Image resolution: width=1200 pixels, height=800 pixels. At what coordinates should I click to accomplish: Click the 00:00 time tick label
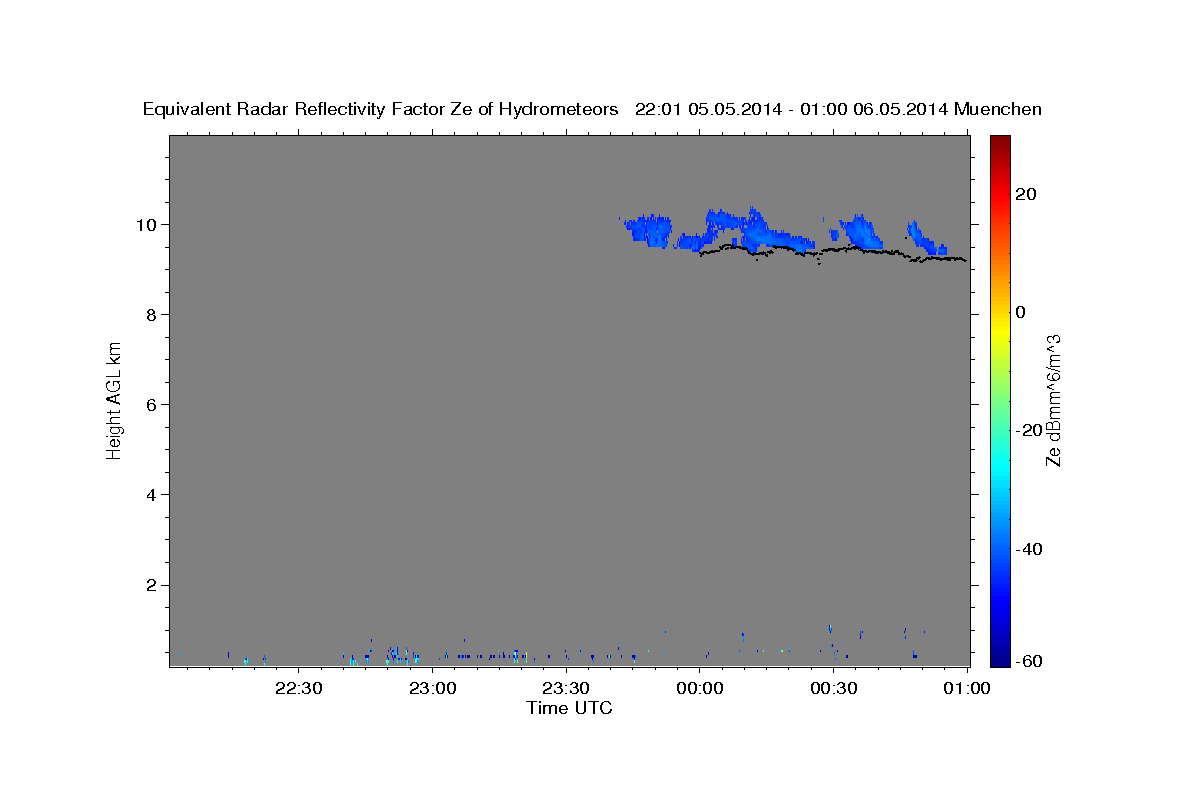click(700, 689)
